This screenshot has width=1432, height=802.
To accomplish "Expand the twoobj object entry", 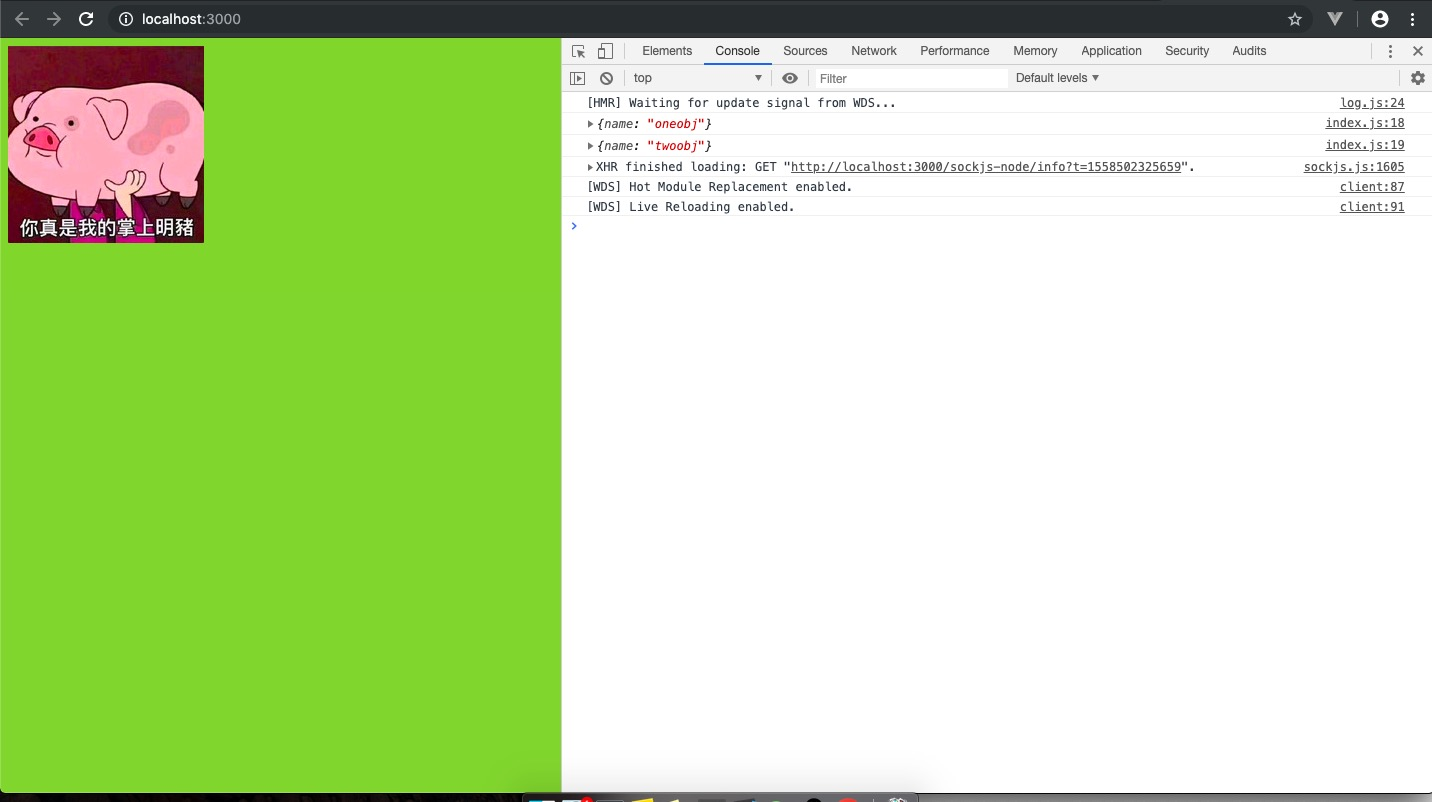I will click(x=591, y=146).
